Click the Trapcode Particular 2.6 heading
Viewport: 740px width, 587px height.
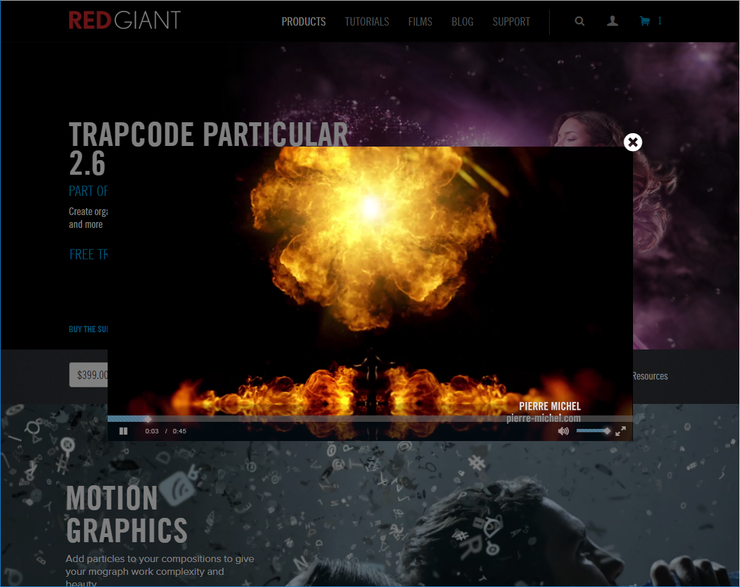208,149
